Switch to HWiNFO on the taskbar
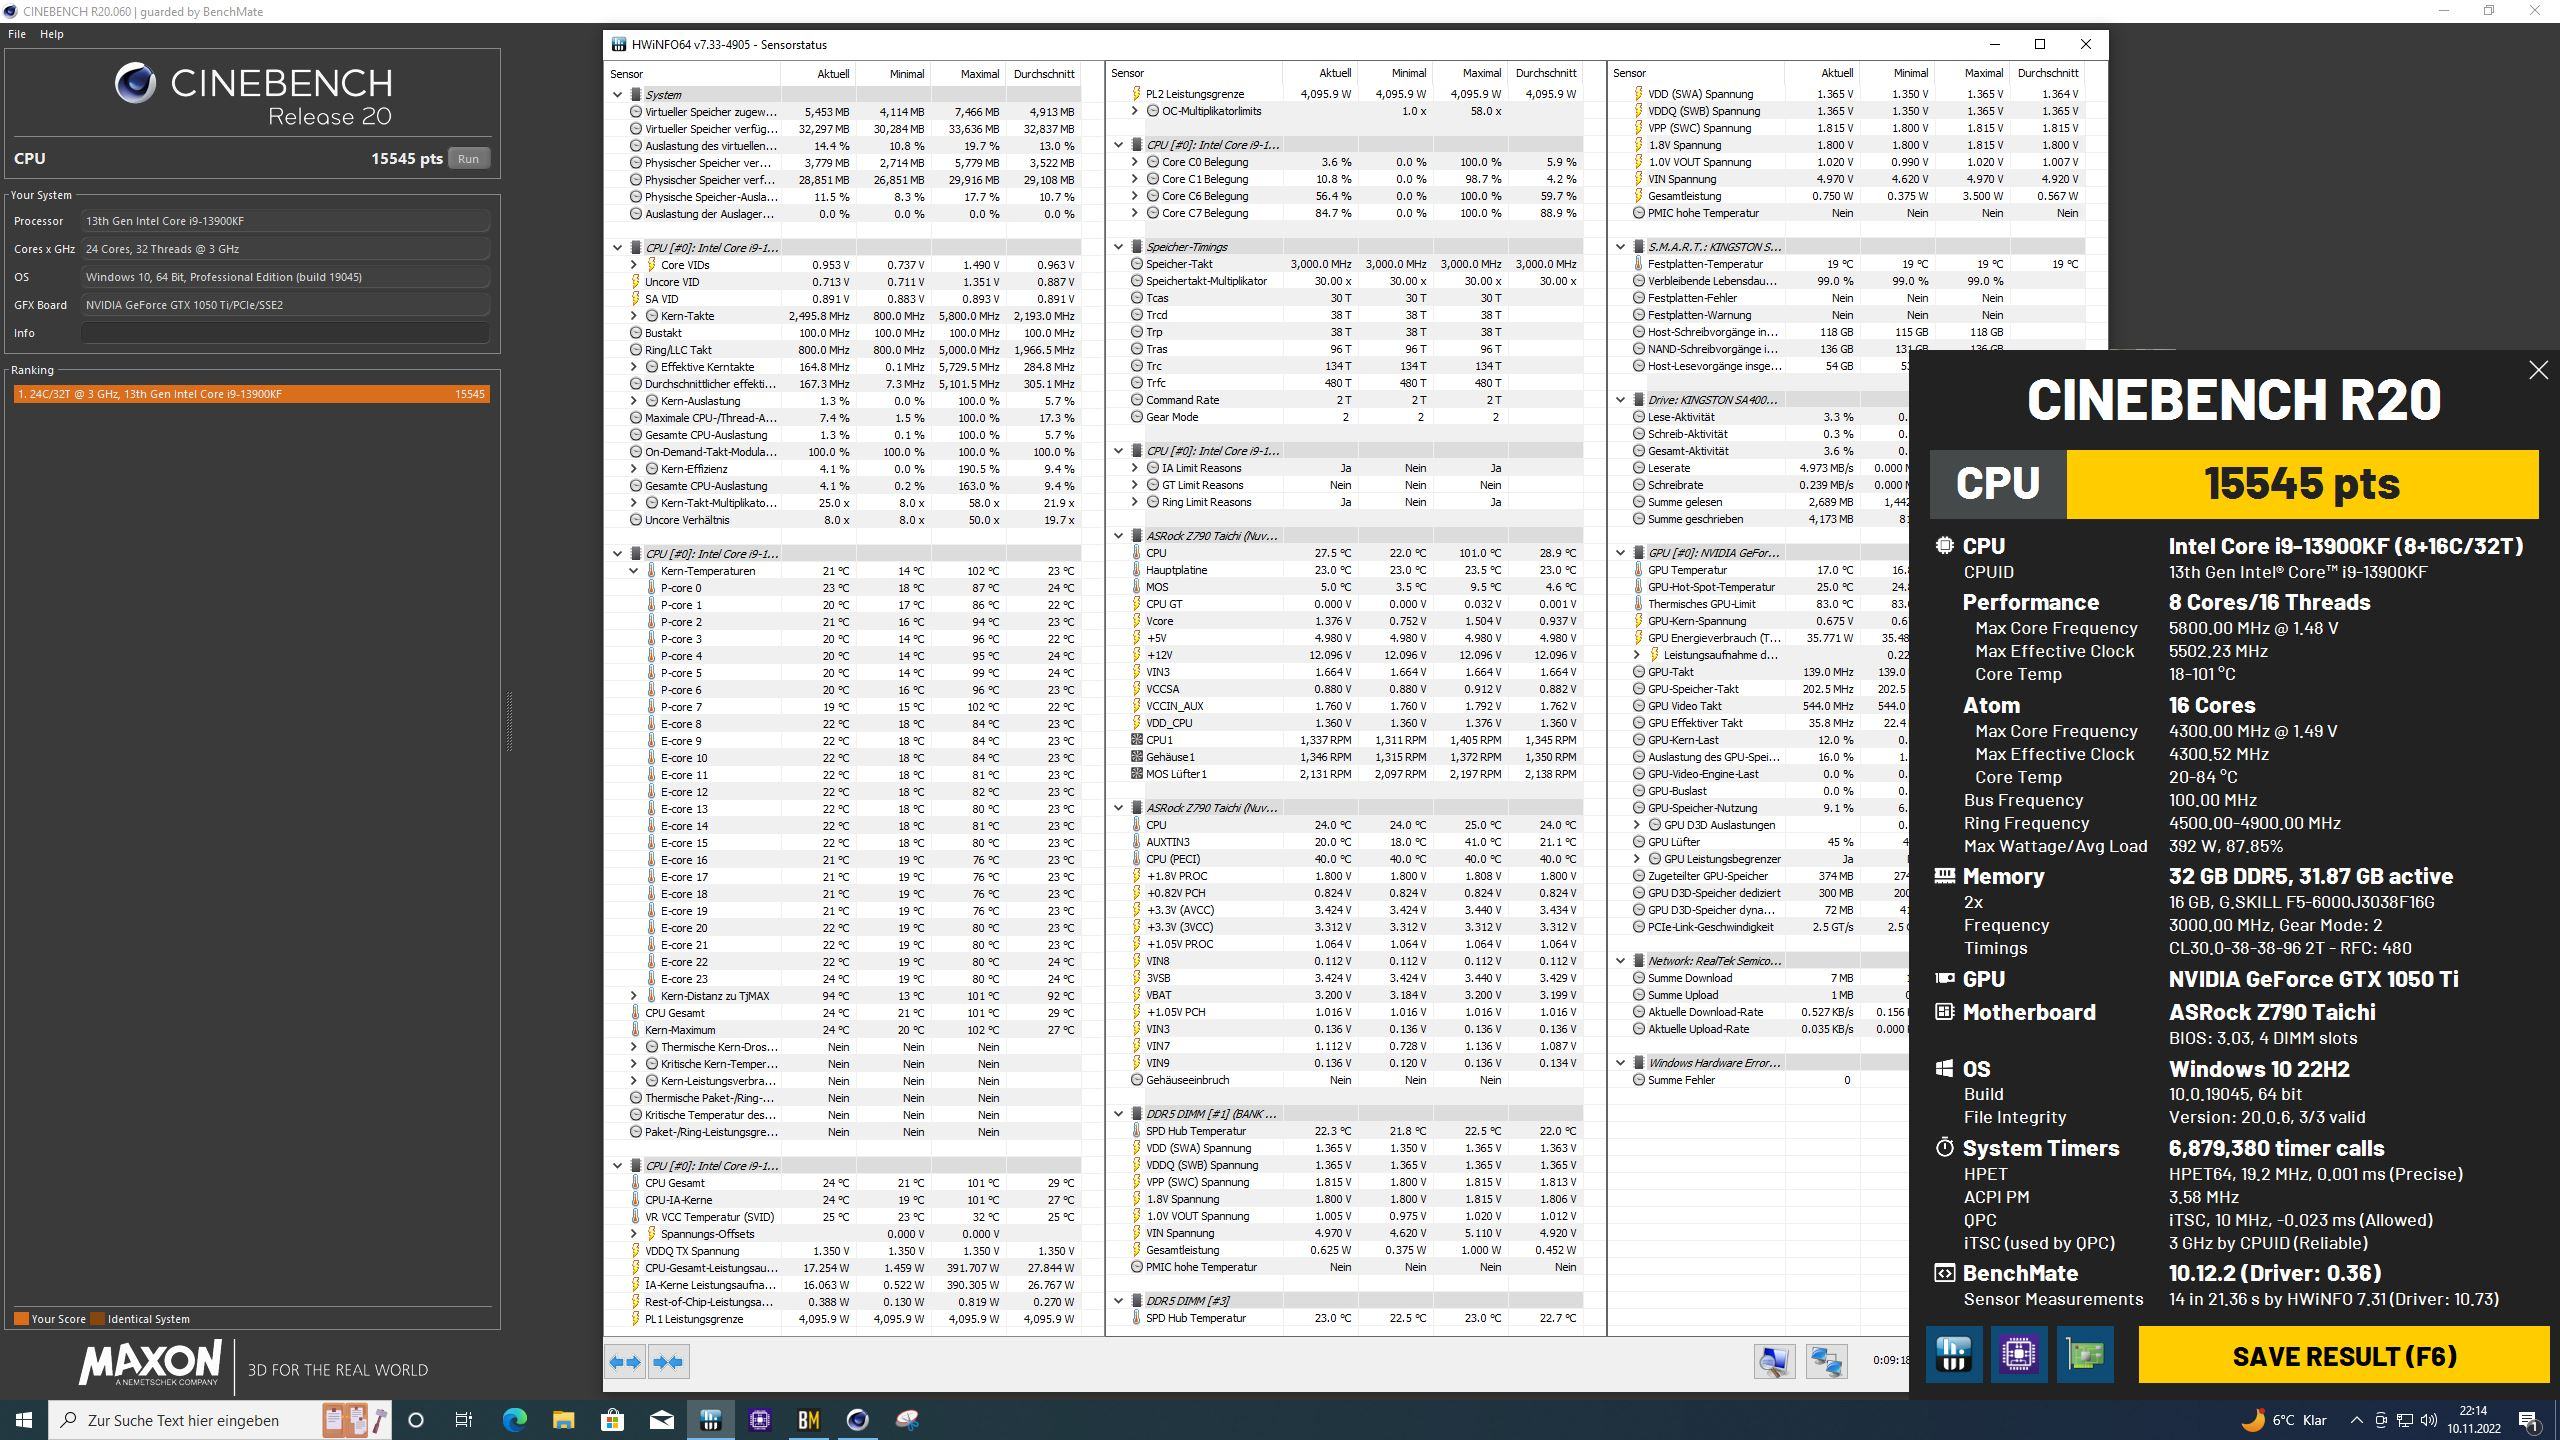Viewport: 2560px width, 1440px height. pyautogui.click(x=710, y=1420)
